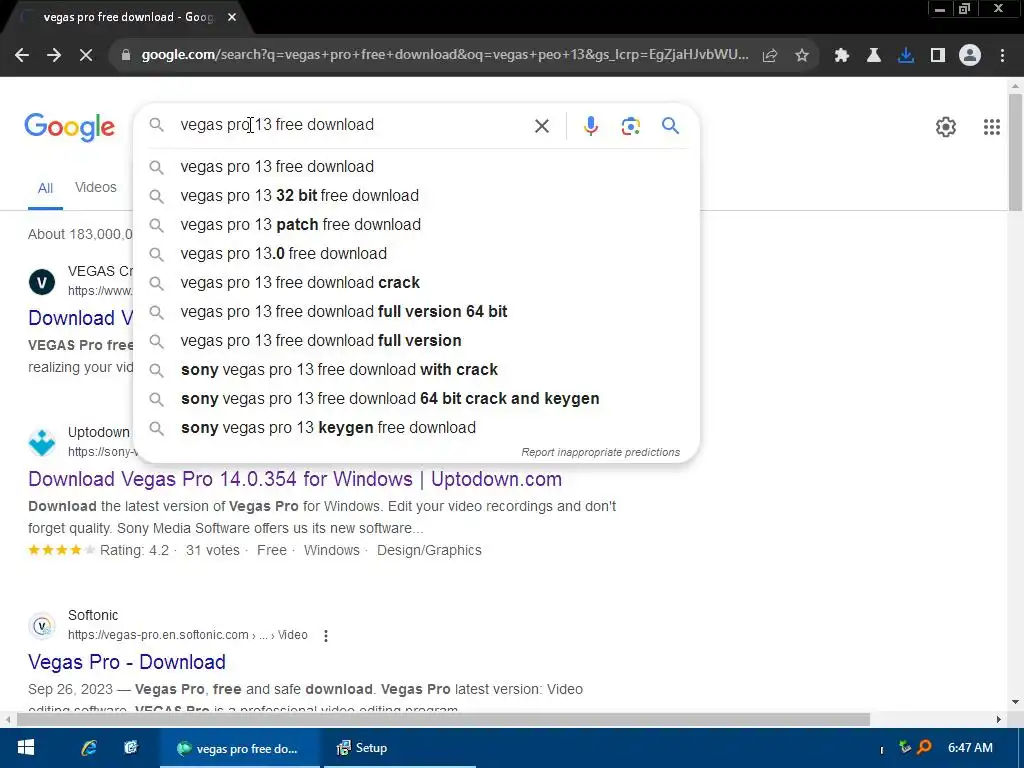Open the second pinned taskbar icon
1024x768 pixels.
tap(131, 748)
